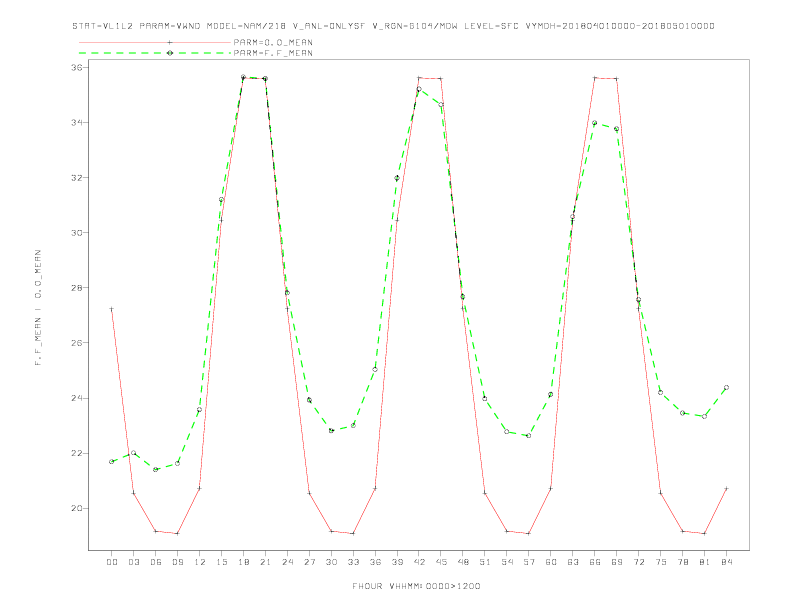Click y-axis tick label 36
Screen dimensions: 792x612
coord(78,67)
